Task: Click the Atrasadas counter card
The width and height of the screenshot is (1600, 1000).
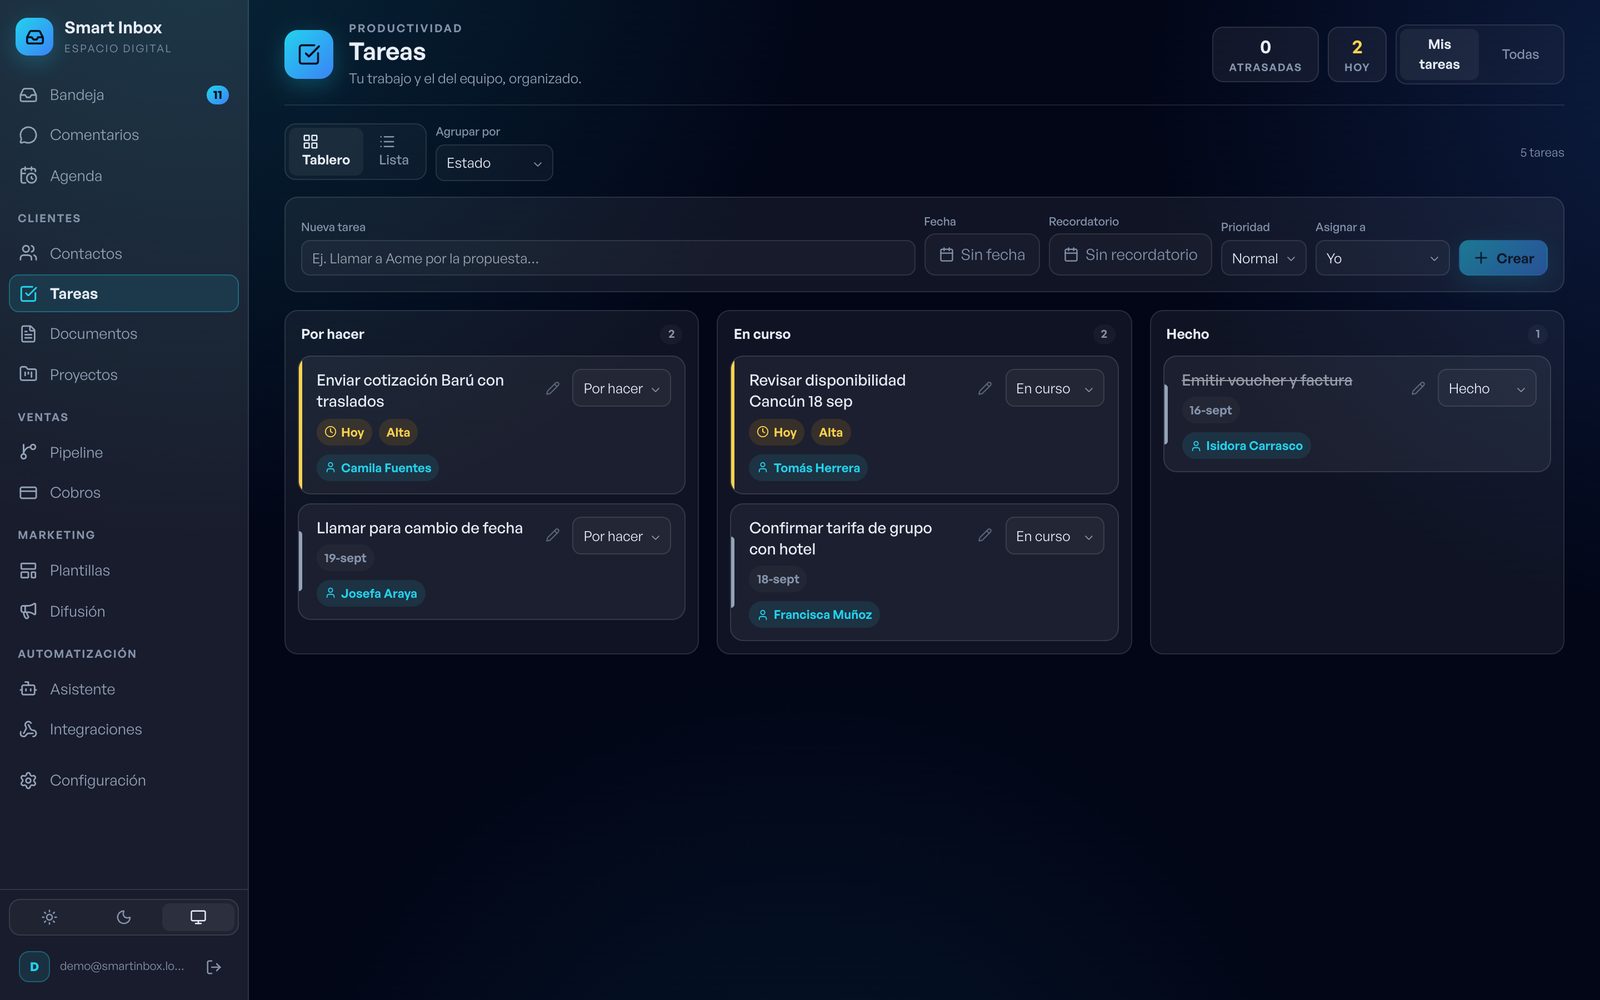Action: tap(1265, 55)
